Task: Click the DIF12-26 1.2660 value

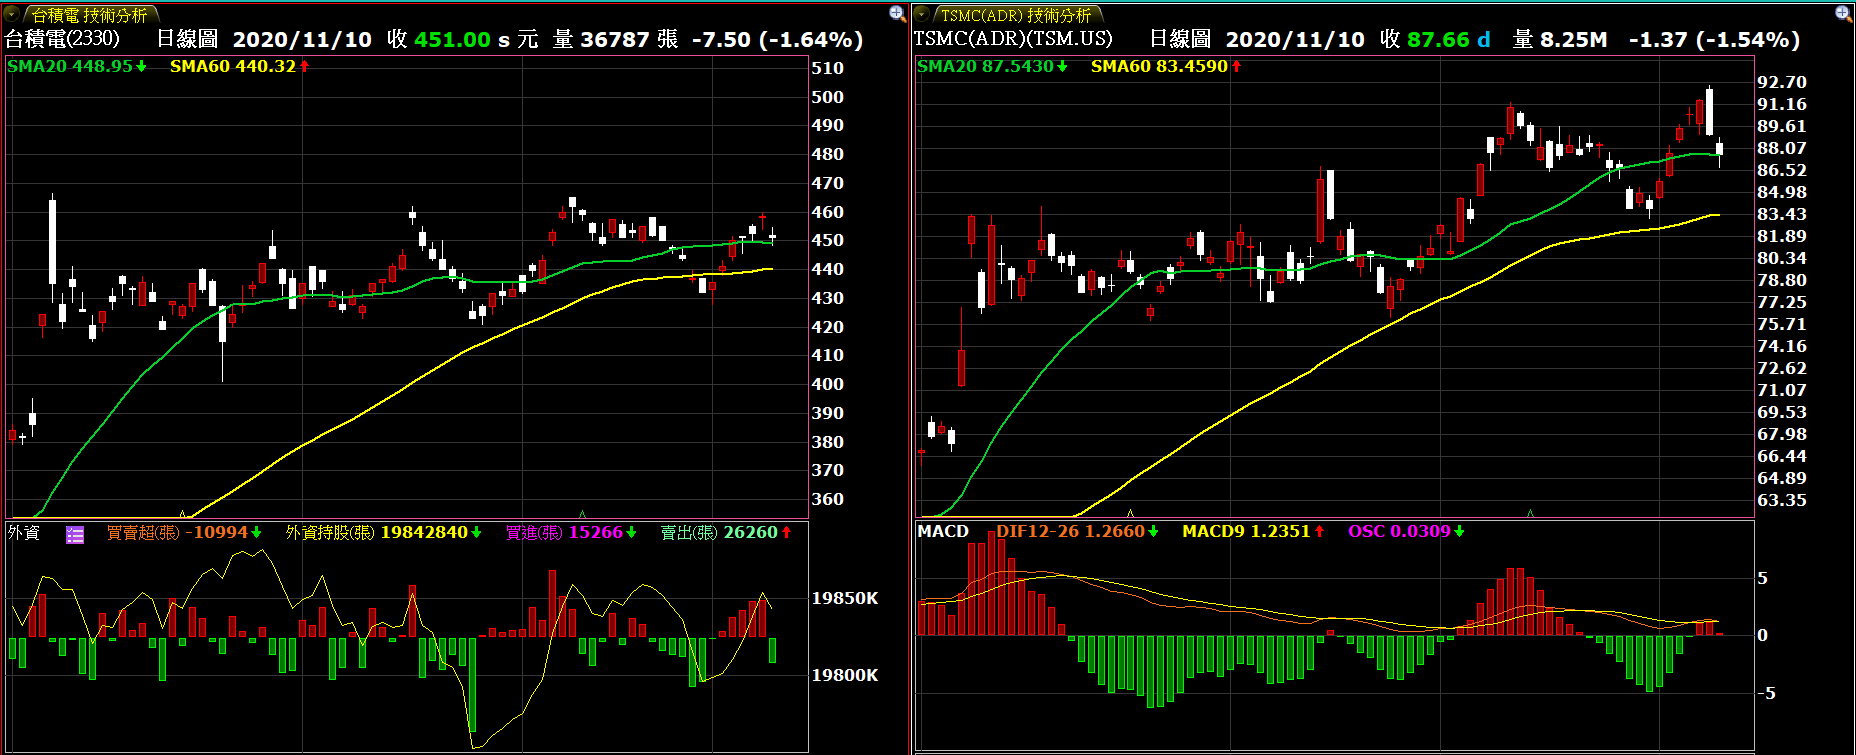Action: 1077,531
